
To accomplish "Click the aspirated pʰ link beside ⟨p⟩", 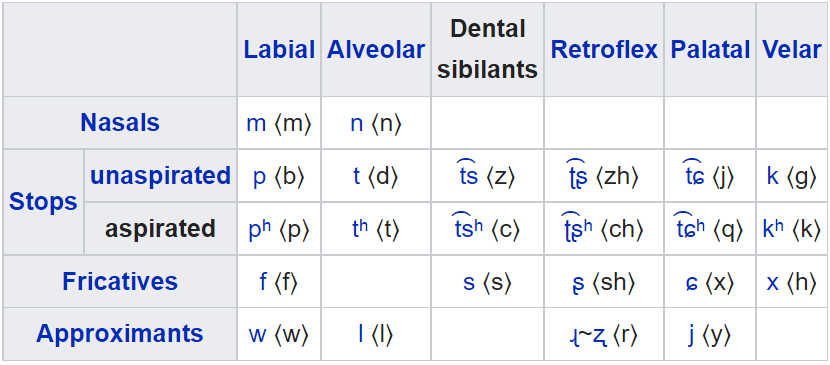I will pos(259,230).
